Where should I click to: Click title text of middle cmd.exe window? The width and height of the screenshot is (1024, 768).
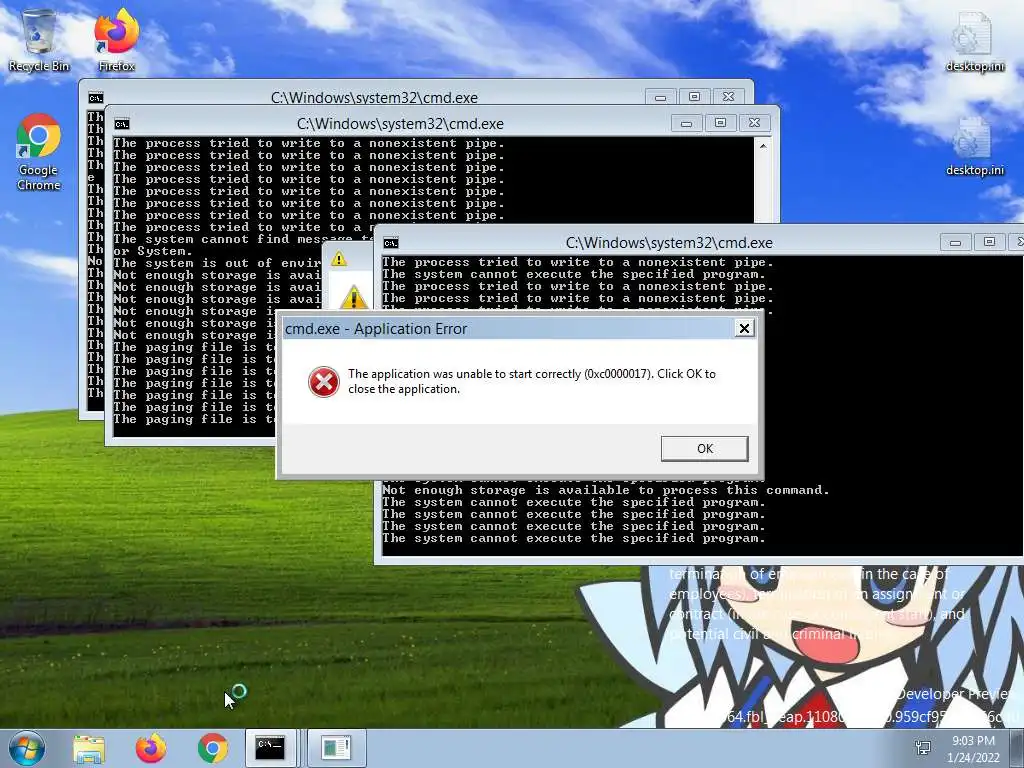(x=400, y=123)
